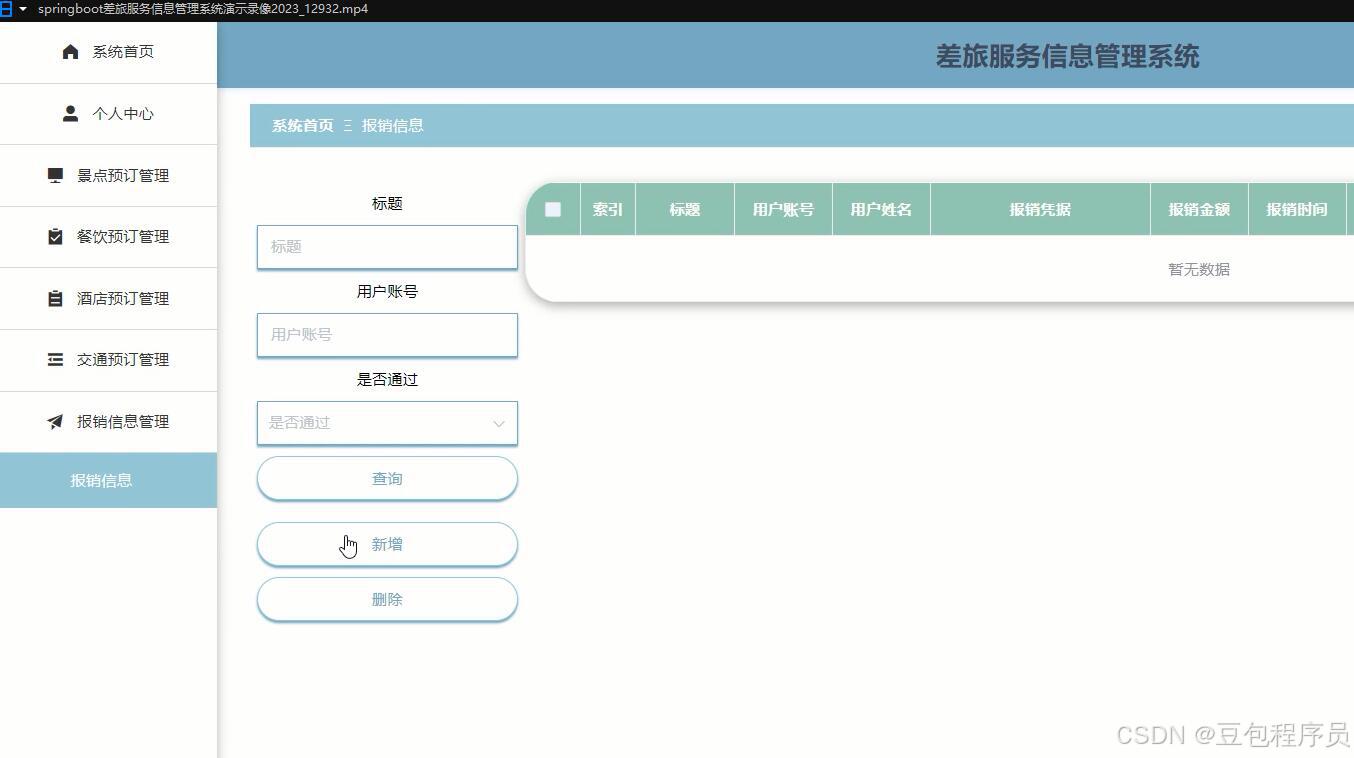
Task: Click the 新增 button to add entry
Action: 387,544
